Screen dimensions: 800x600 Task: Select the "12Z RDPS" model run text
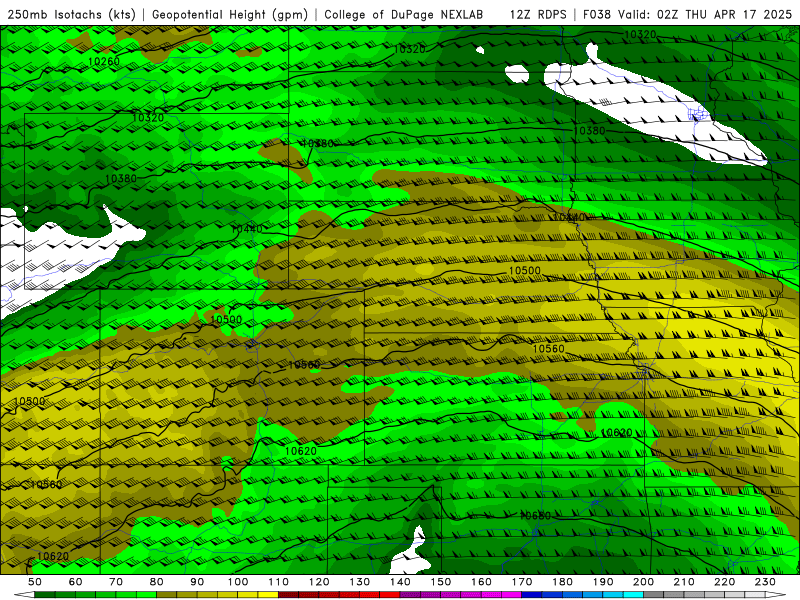pos(538,14)
